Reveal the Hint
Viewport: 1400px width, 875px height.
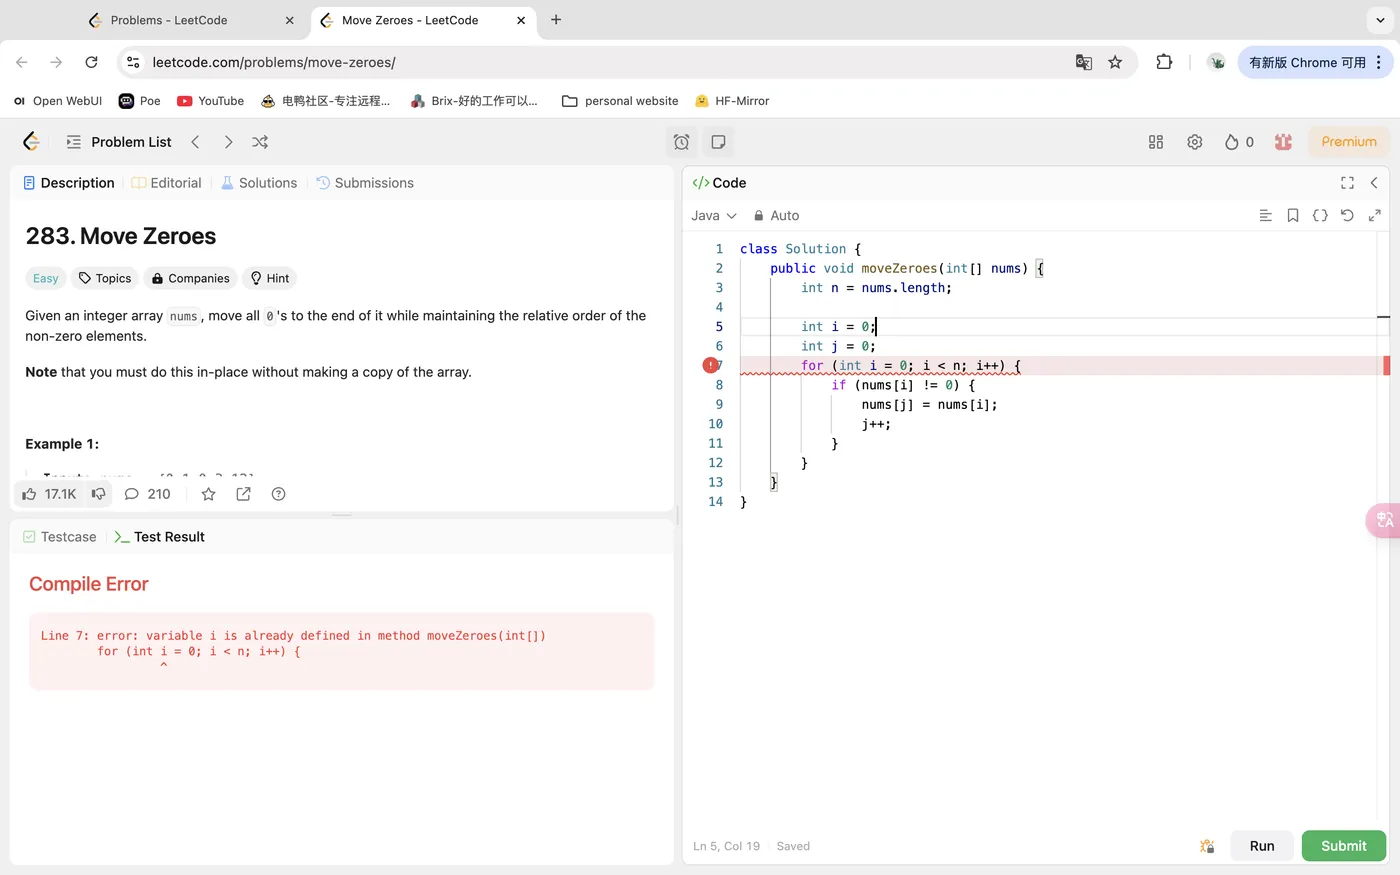[270, 278]
